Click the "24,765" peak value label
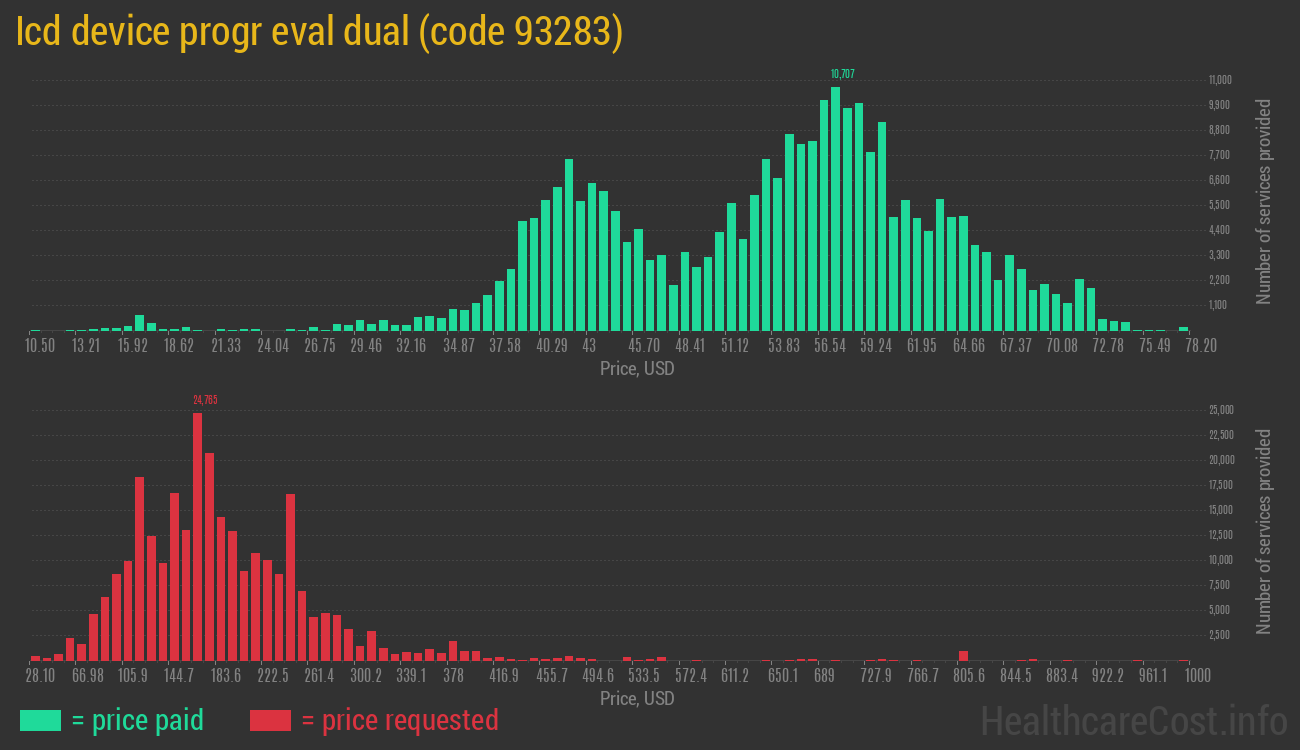The image size is (1300, 750). tap(206, 399)
